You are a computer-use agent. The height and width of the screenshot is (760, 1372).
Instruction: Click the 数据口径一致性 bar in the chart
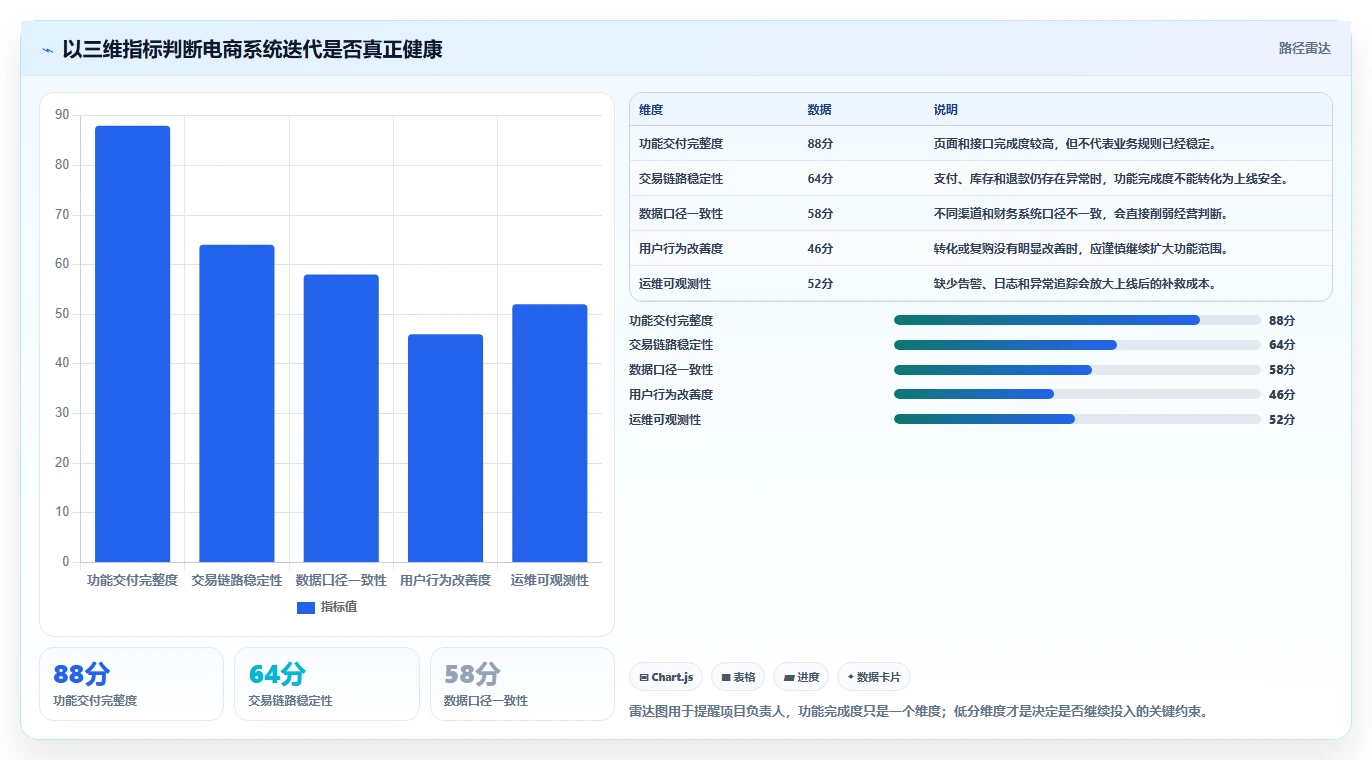tap(341, 418)
